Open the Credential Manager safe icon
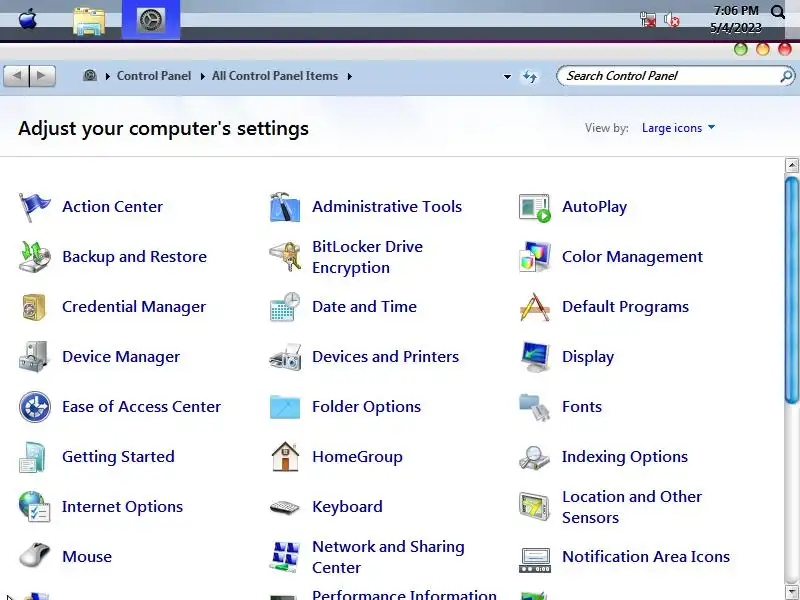 click(x=34, y=307)
